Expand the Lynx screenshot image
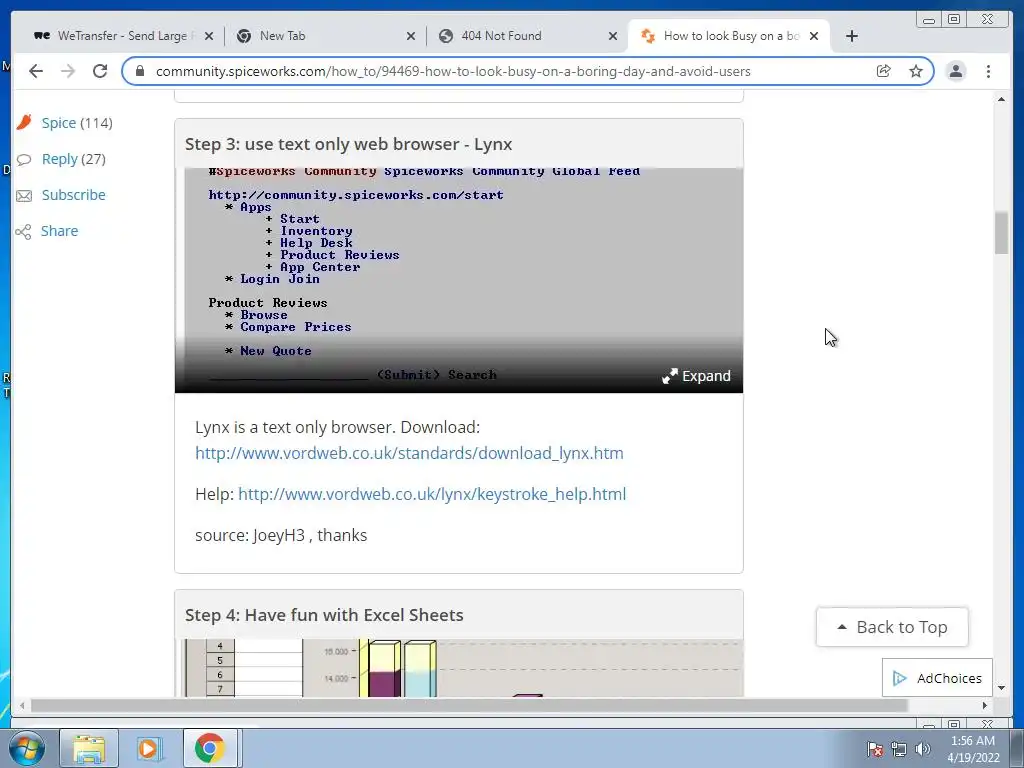The image size is (1024, 768). click(696, 376)
